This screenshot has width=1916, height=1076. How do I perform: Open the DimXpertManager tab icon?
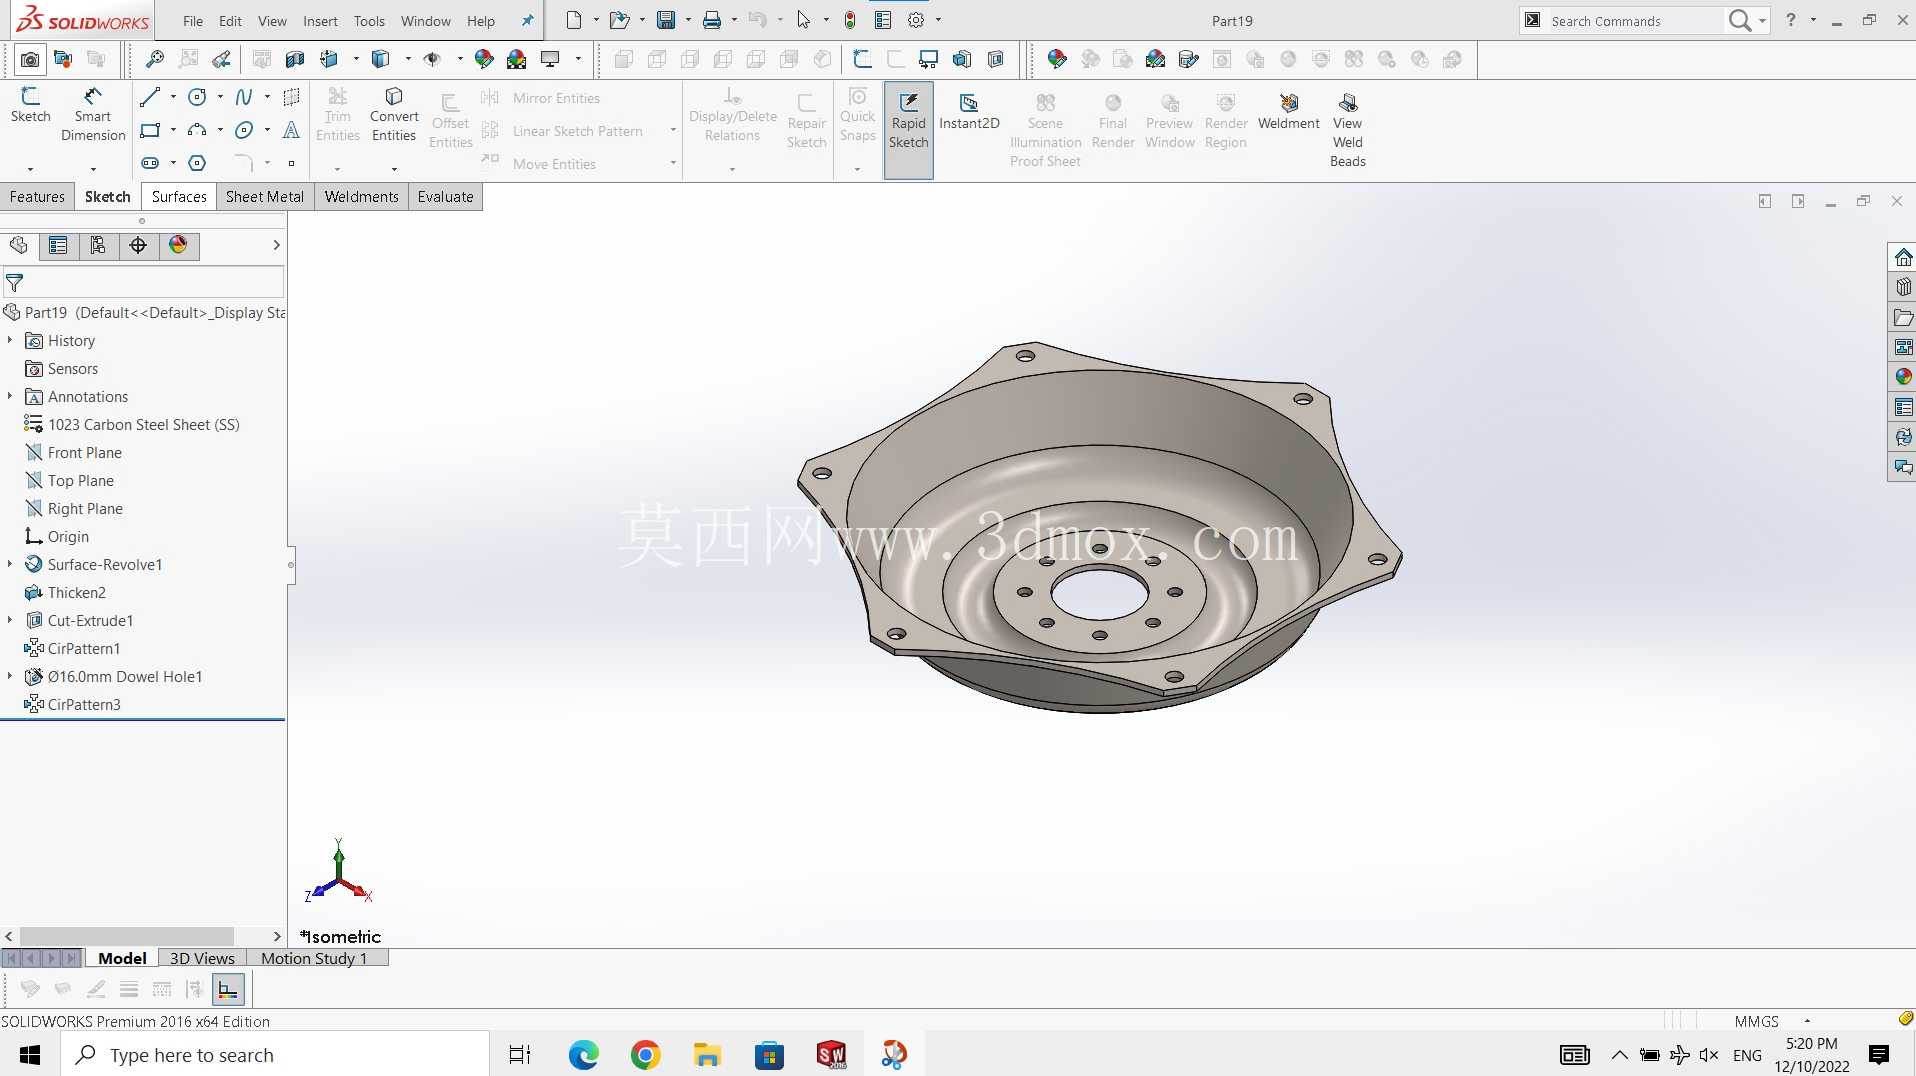point(138,245)
